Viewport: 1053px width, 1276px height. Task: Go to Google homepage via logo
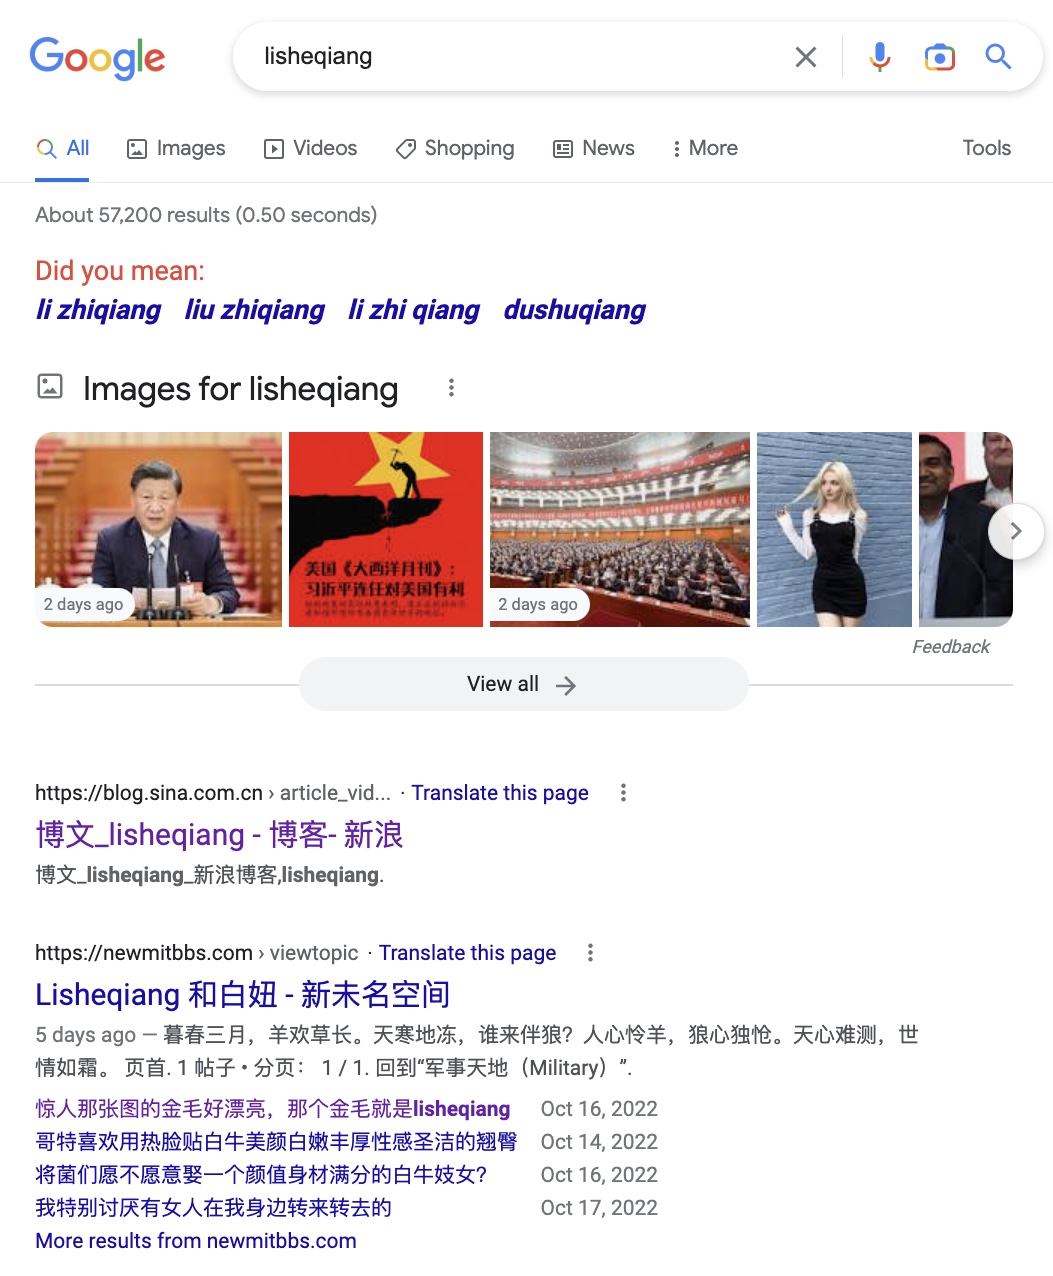97,58
